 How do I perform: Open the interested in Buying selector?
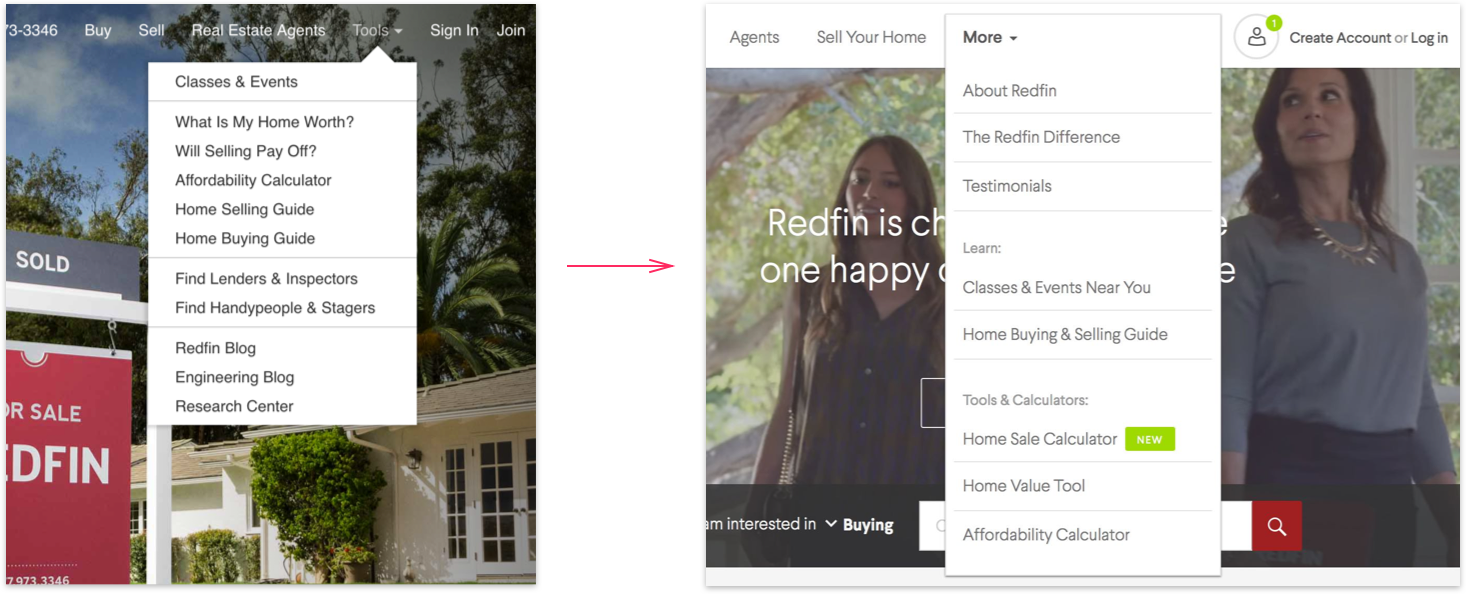pos(859,525)
